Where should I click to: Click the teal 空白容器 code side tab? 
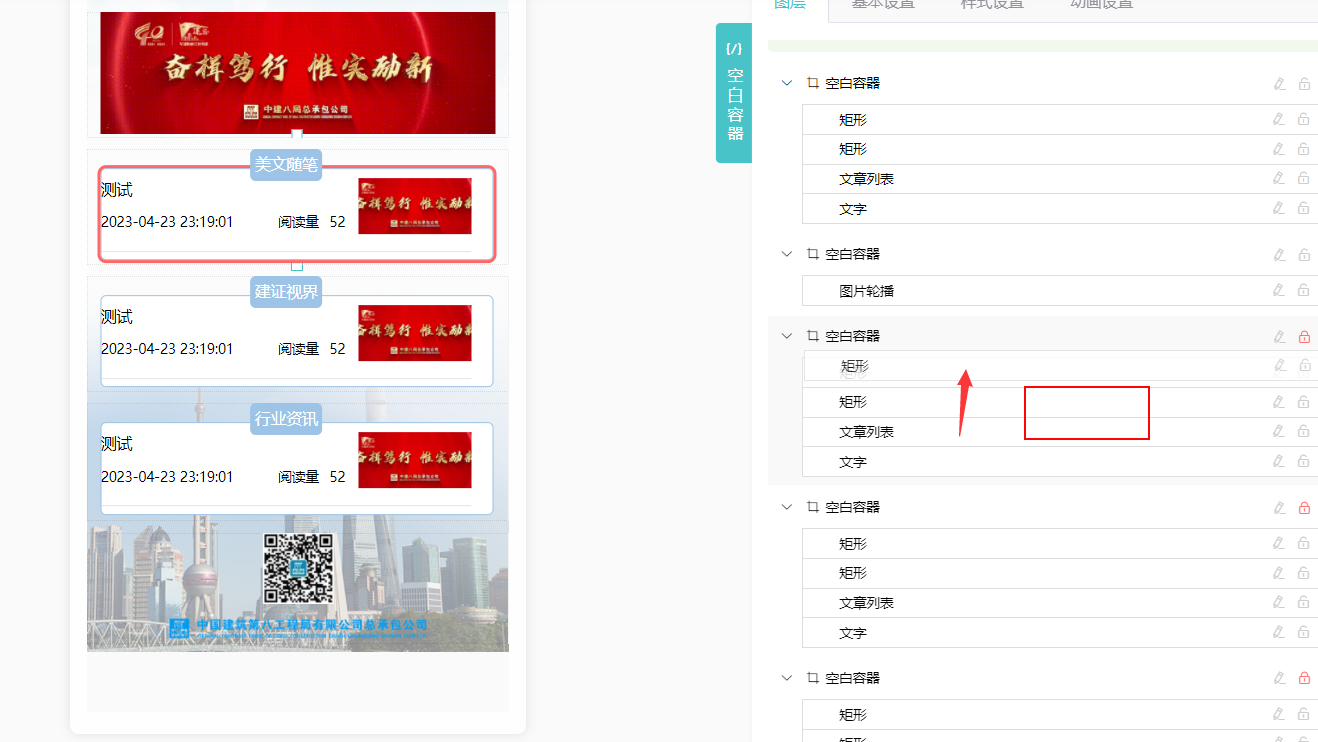tap(734, 93)
